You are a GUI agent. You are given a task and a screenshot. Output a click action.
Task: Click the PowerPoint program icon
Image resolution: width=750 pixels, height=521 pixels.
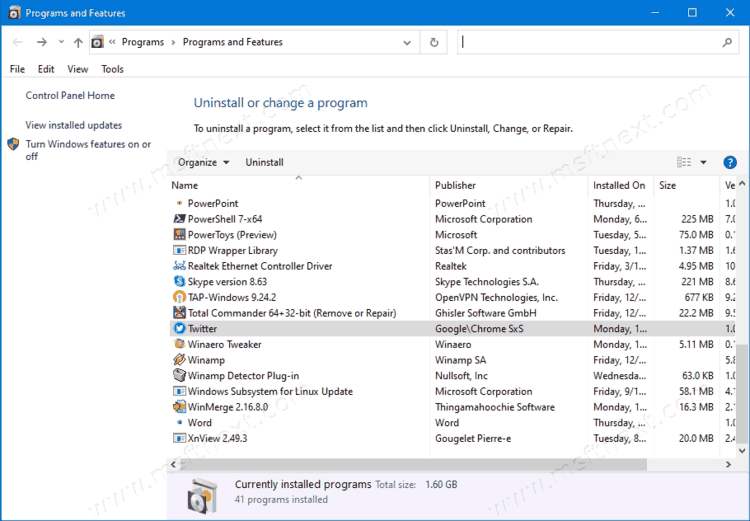coord(179,203)
